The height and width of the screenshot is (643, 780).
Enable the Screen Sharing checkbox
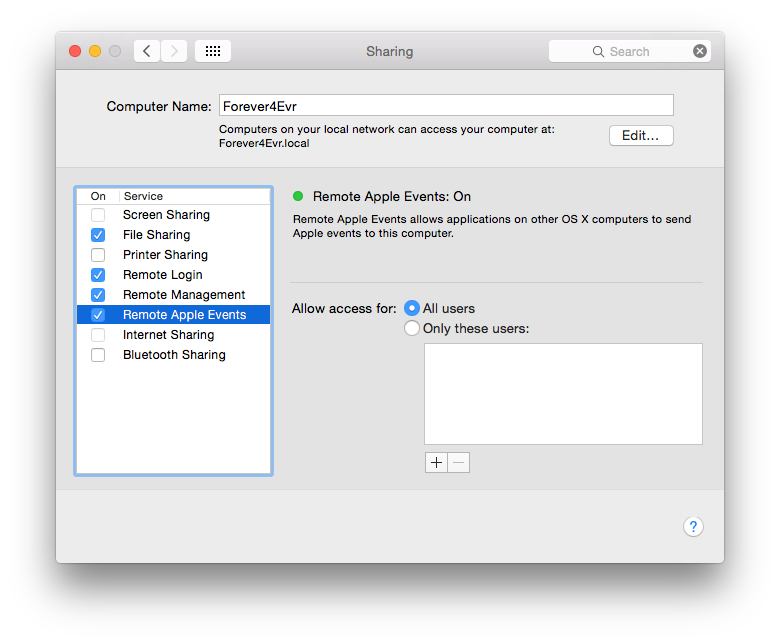98,215
